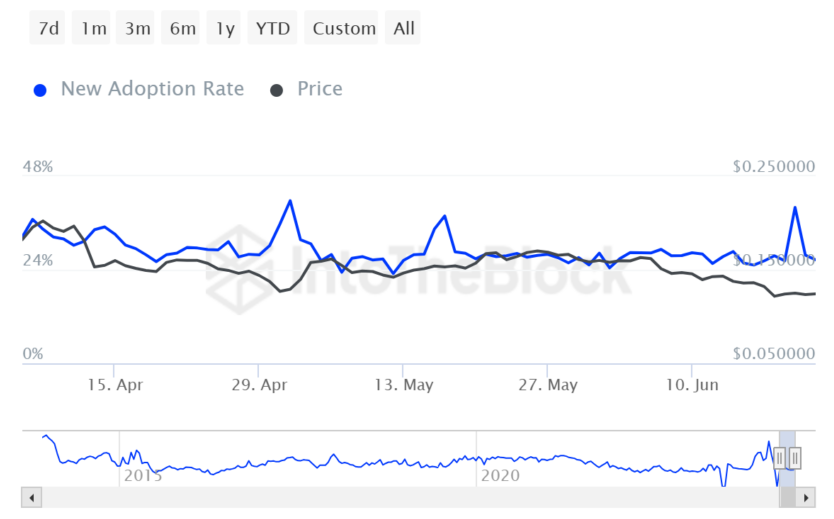Select the 6m range option
Screen dimensions: 834x519
[x=182, y=28]
